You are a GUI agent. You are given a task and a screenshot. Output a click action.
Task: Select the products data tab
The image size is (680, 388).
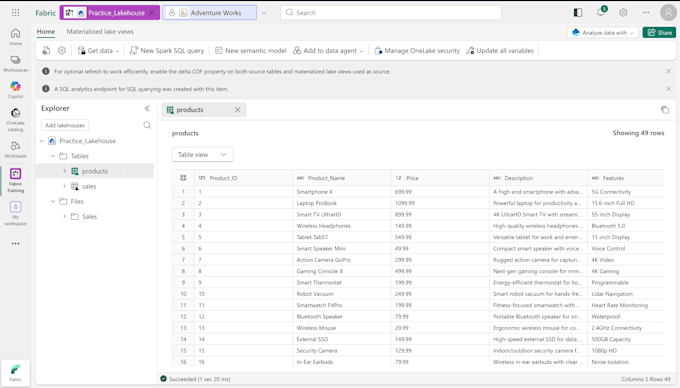point(204,110)
